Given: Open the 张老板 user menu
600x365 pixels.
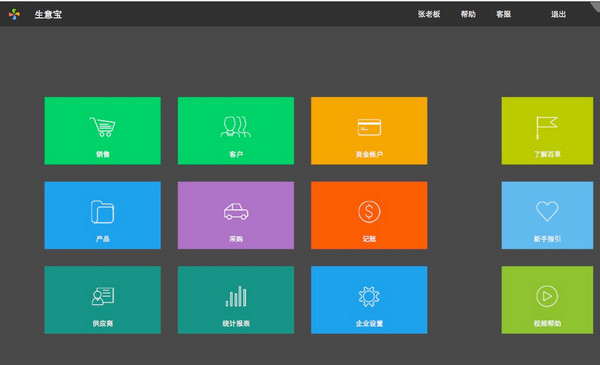Looking at the screenshot, I should (429, 14).
